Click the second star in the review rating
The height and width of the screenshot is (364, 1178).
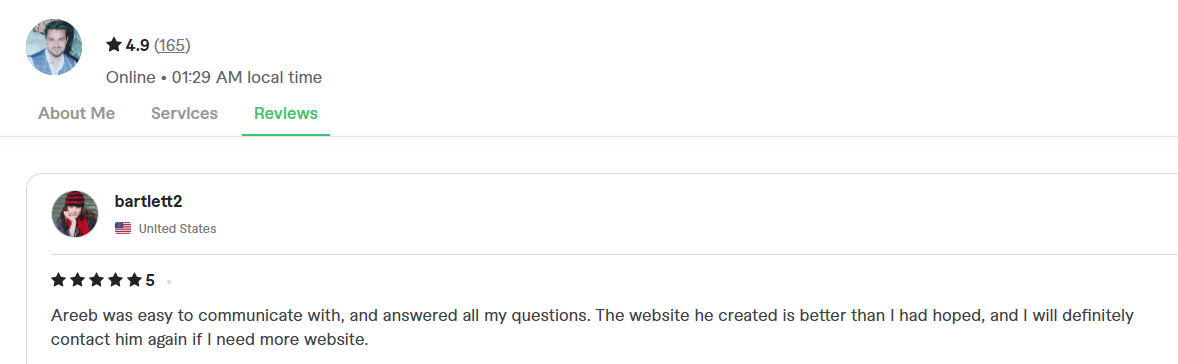(77, 280)
